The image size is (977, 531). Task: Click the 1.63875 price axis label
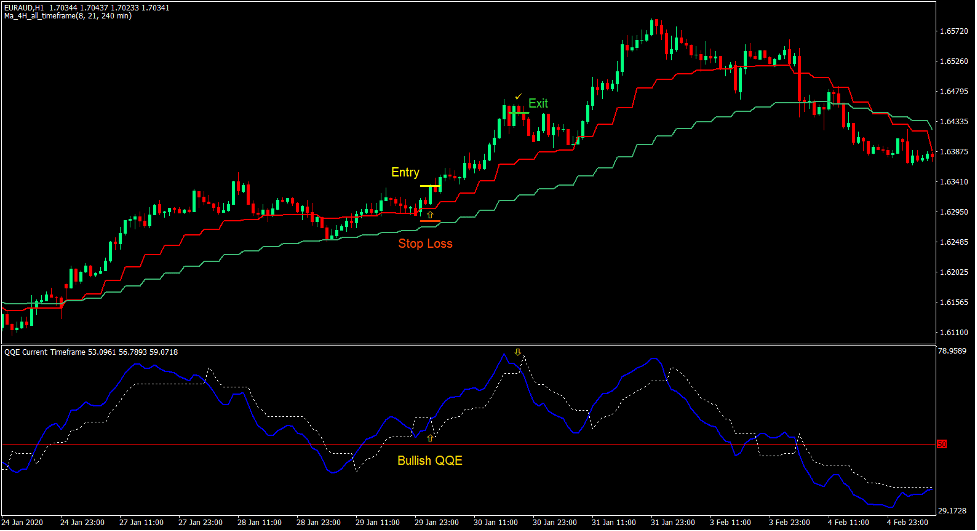[x=953, y=152]
